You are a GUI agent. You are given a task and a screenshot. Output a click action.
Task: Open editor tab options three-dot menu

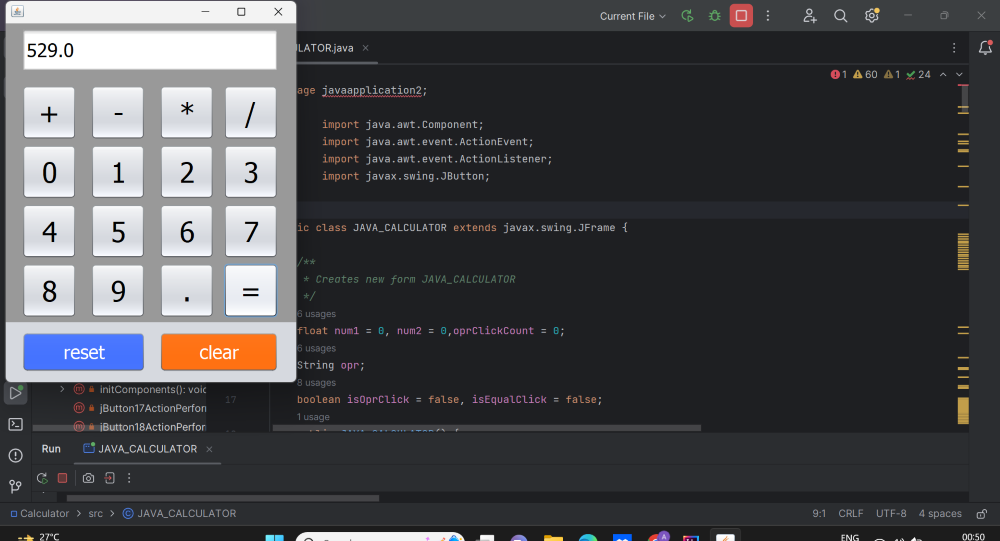click(x=954, y=48)
